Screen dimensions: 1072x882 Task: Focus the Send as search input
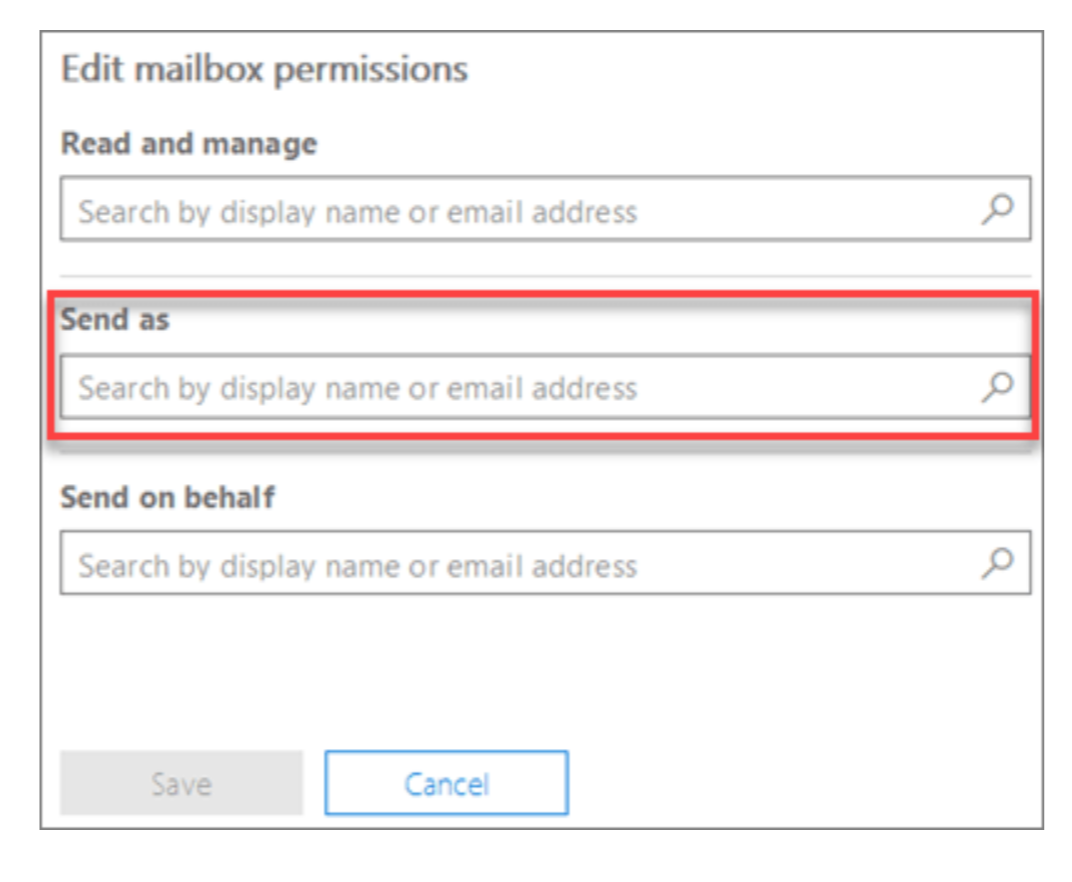545,386
